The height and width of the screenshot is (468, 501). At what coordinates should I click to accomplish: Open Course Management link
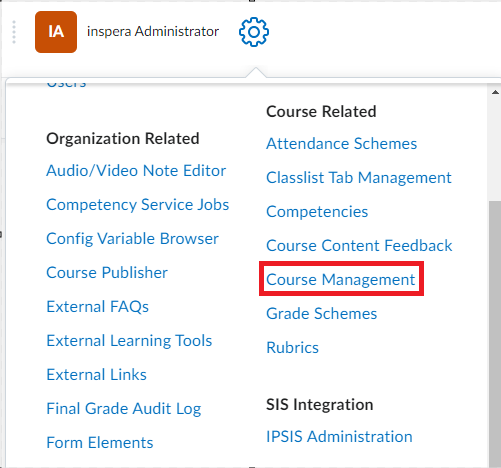pyautogui.click(x=341, y=279)
